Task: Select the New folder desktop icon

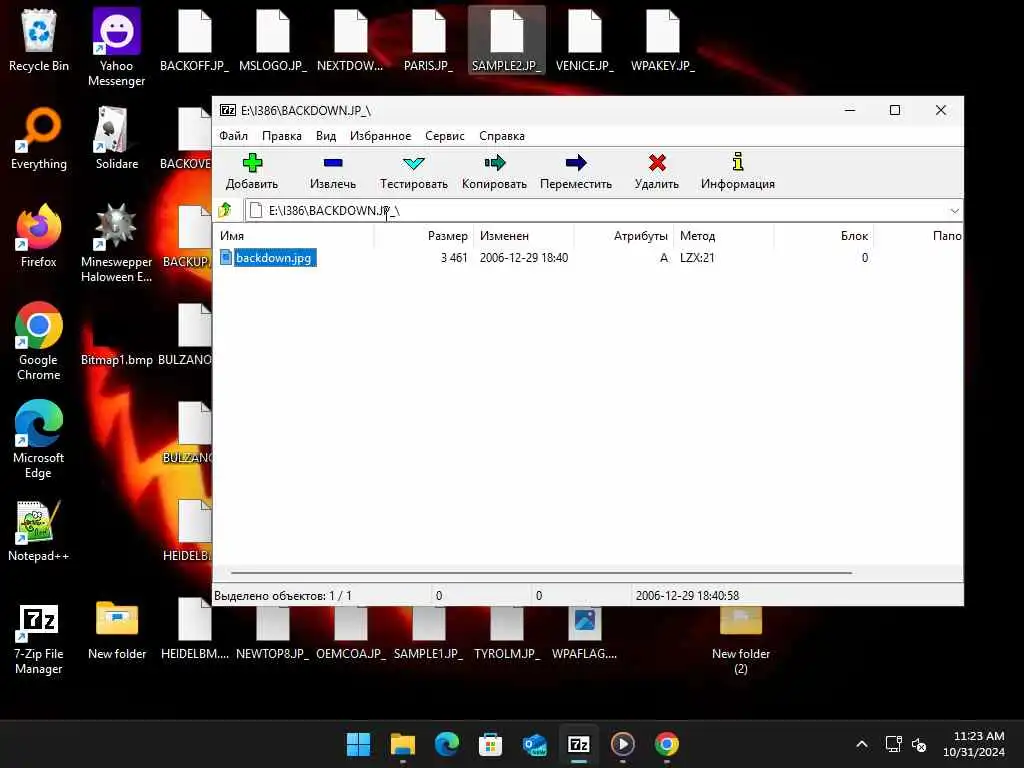Action: pos(117,629)
